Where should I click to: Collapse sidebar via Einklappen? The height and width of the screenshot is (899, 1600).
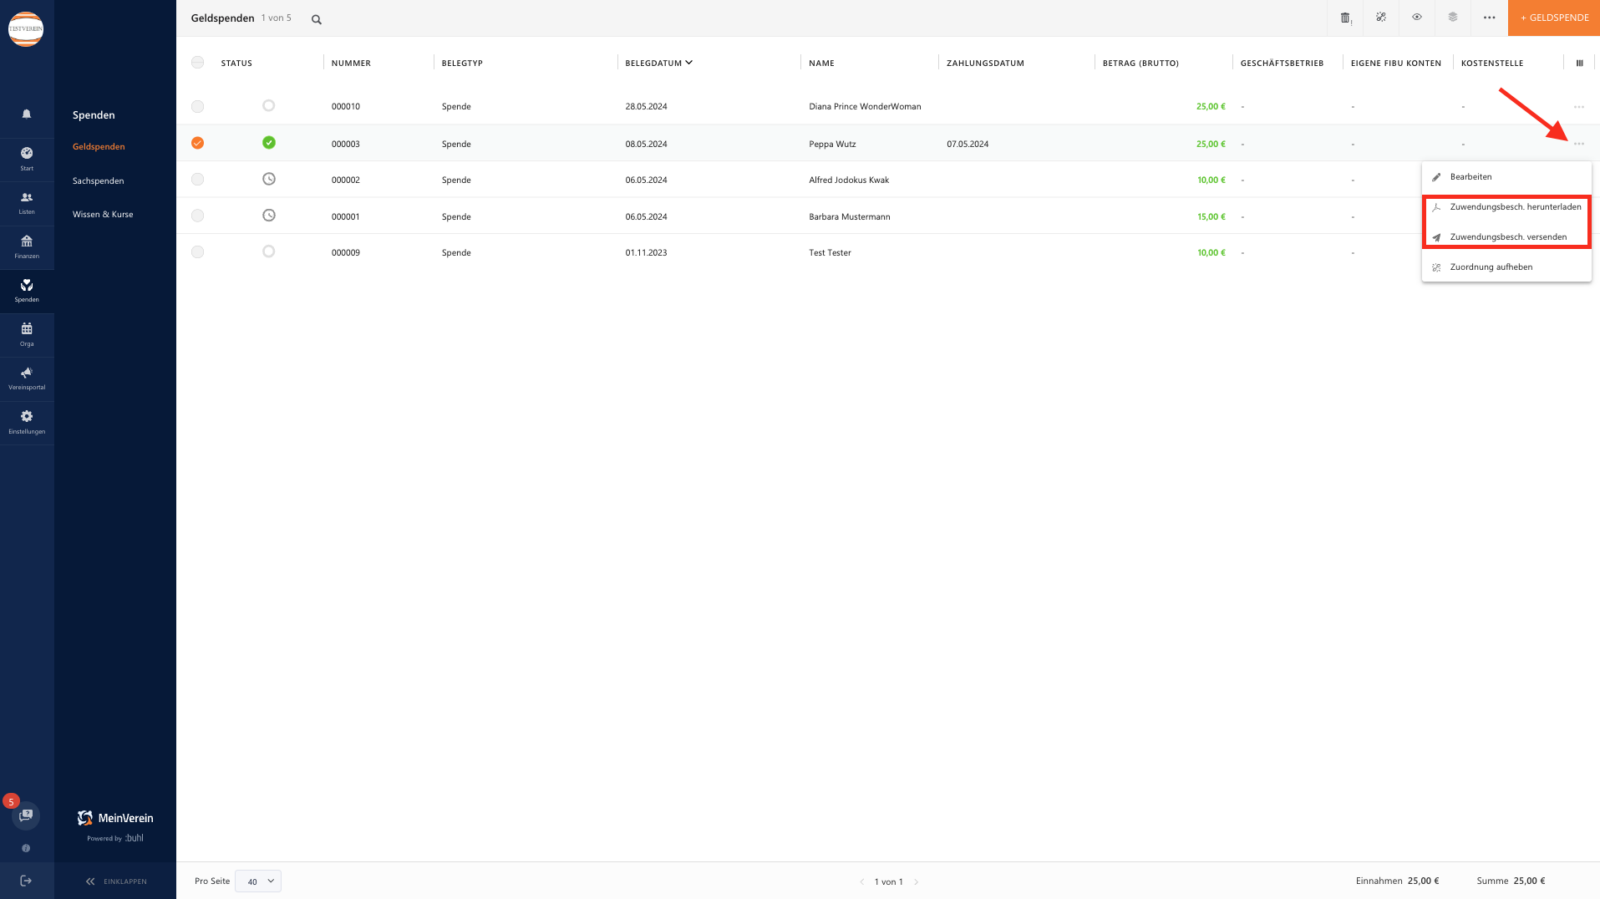coord(116,881)
